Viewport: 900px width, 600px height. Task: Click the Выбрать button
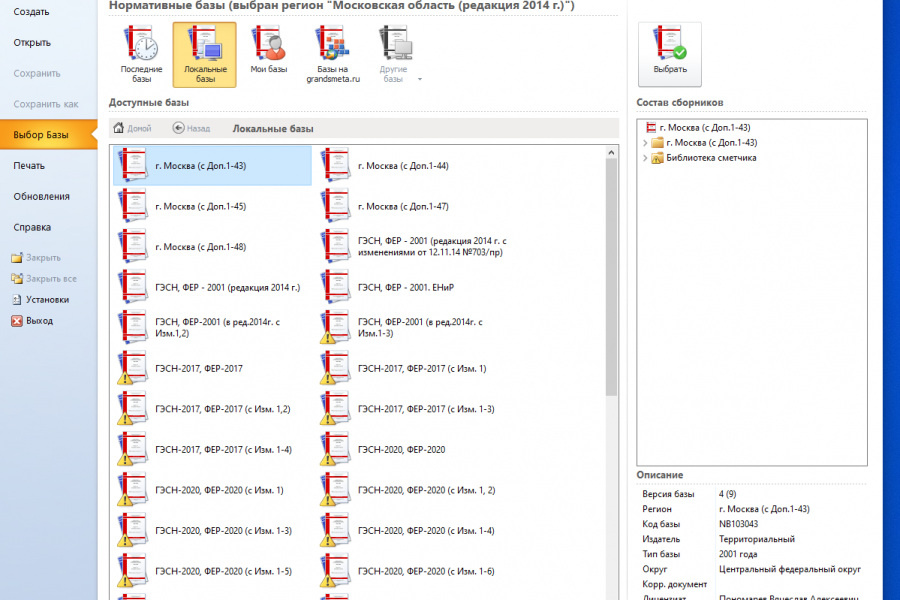[670, 54]
